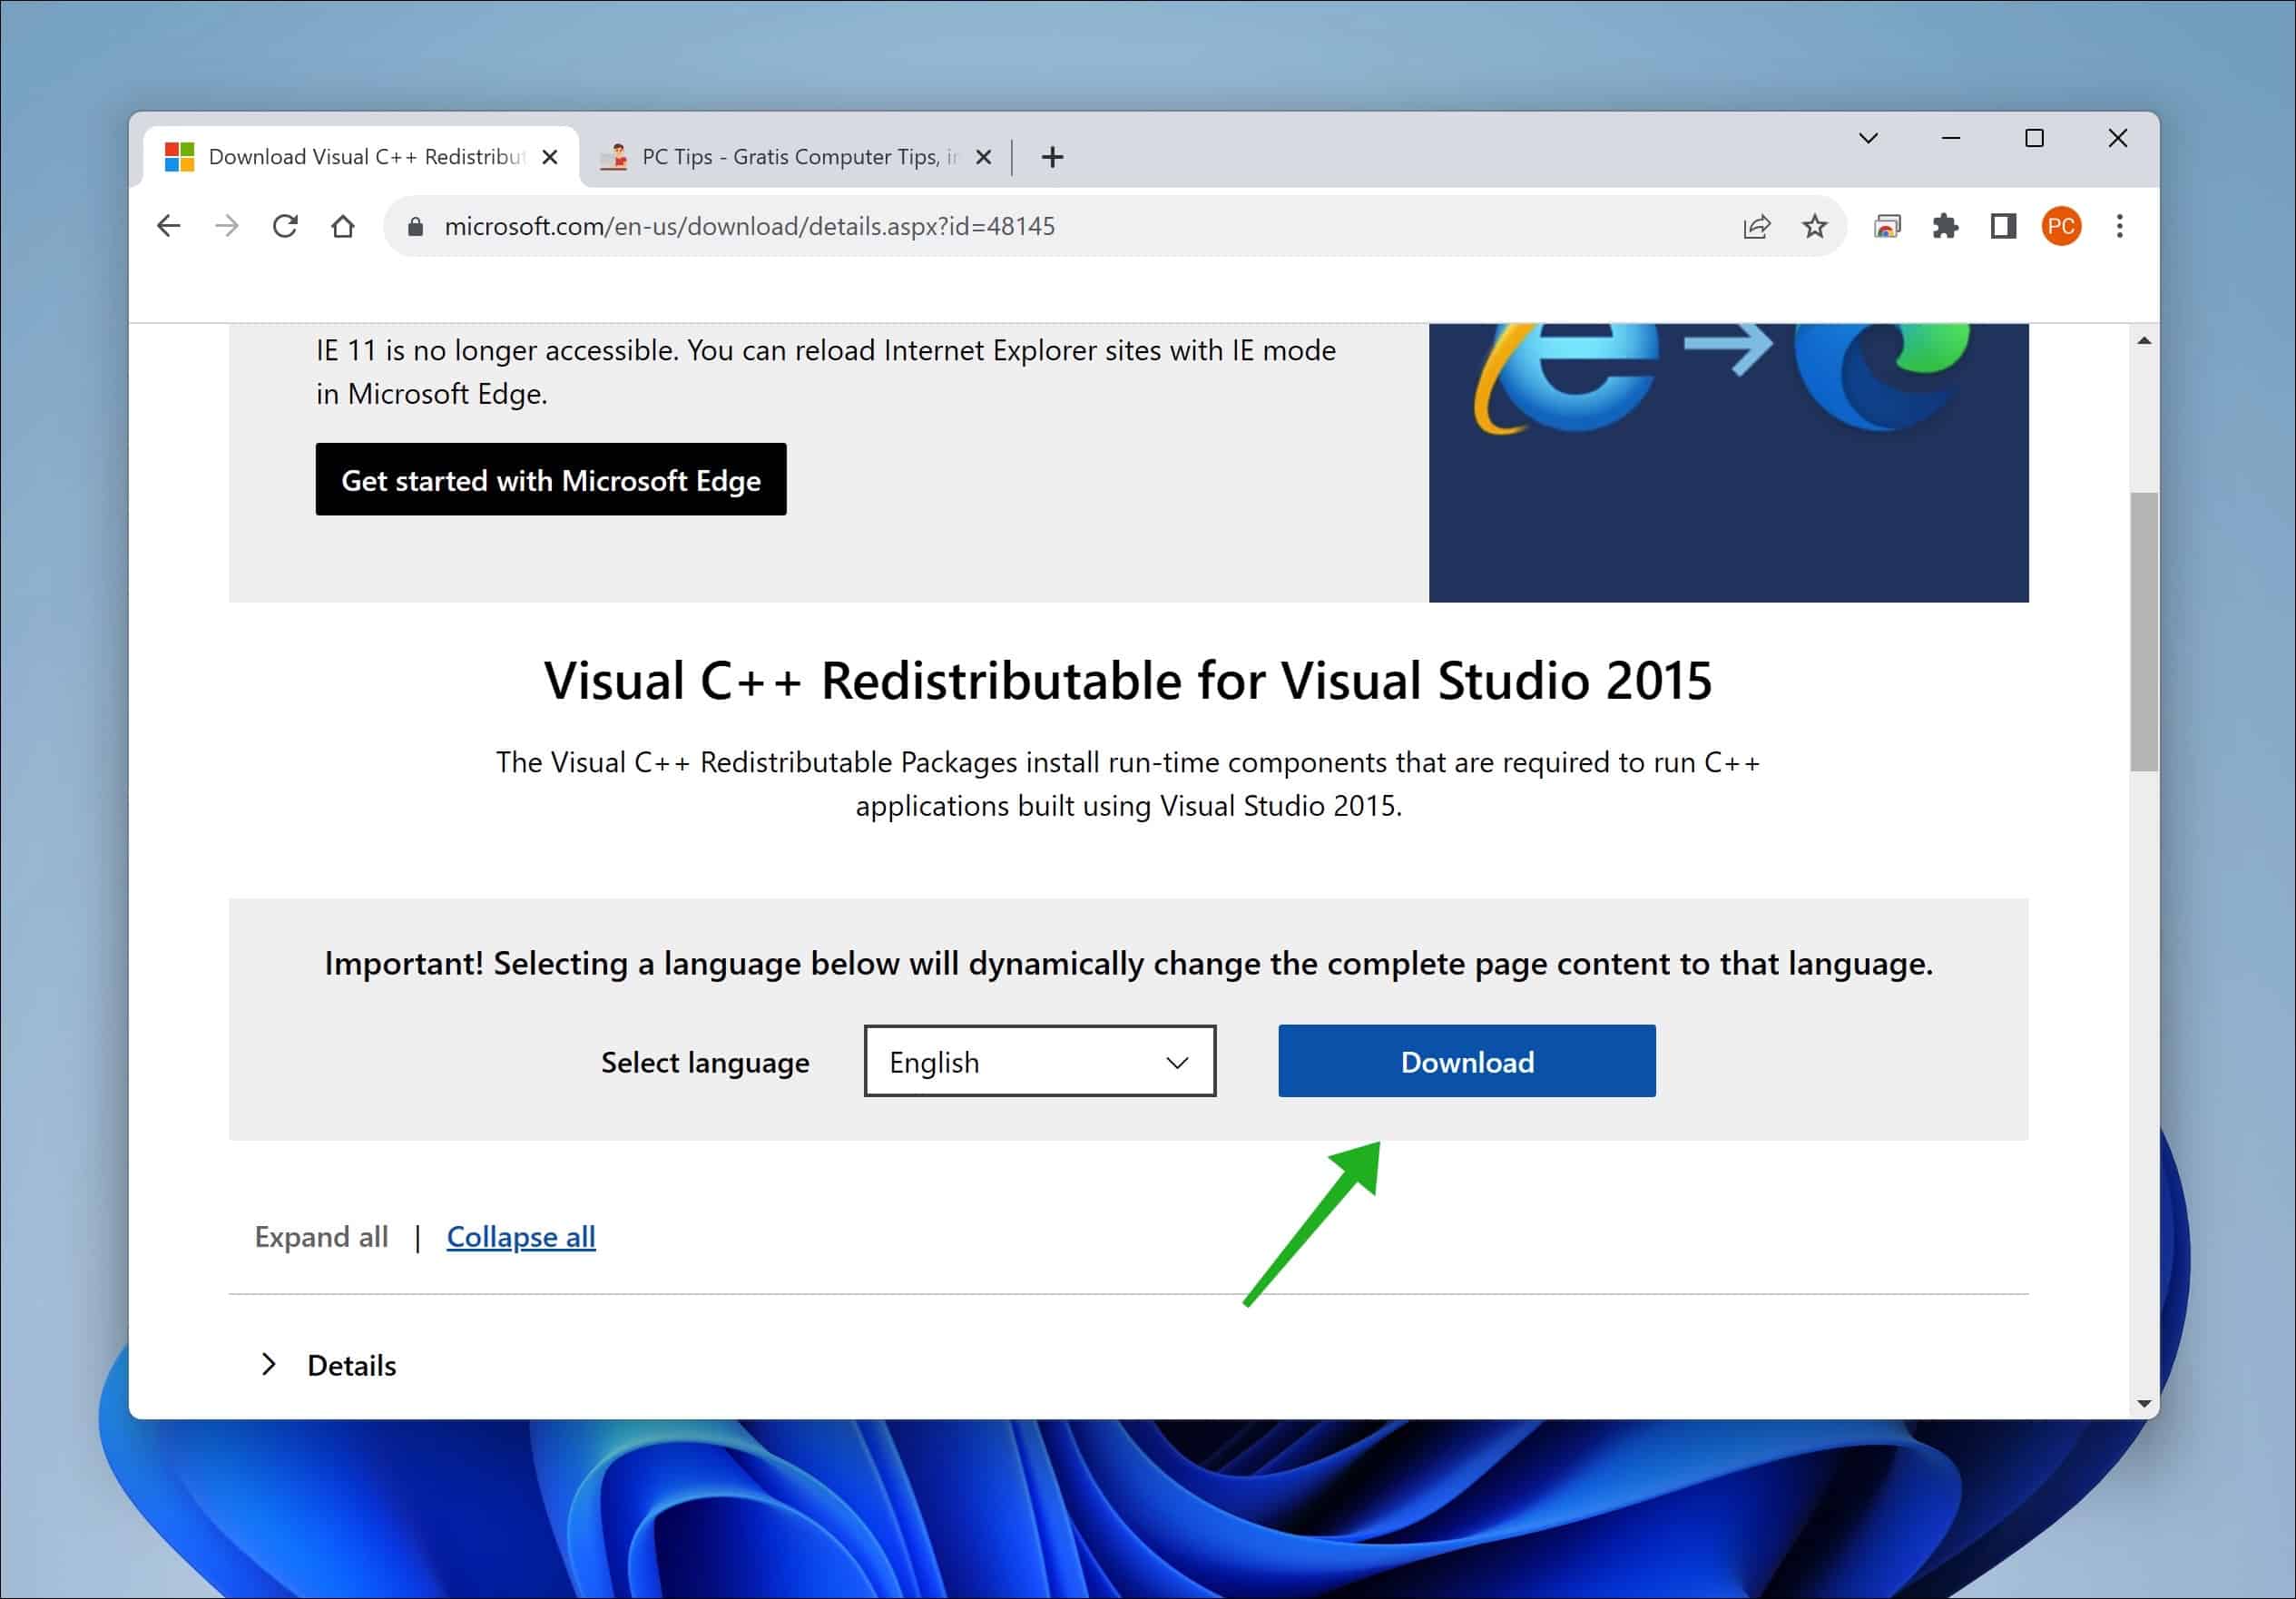This screenshot has width=2296, height=1599.
Task: Open the PC profile avatar
Action: (2060, 226)
